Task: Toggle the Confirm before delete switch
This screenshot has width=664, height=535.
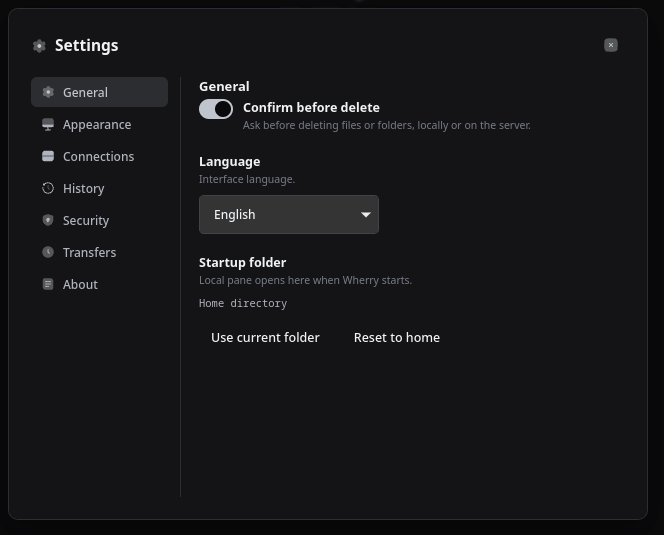Action: tap(216, 109)
